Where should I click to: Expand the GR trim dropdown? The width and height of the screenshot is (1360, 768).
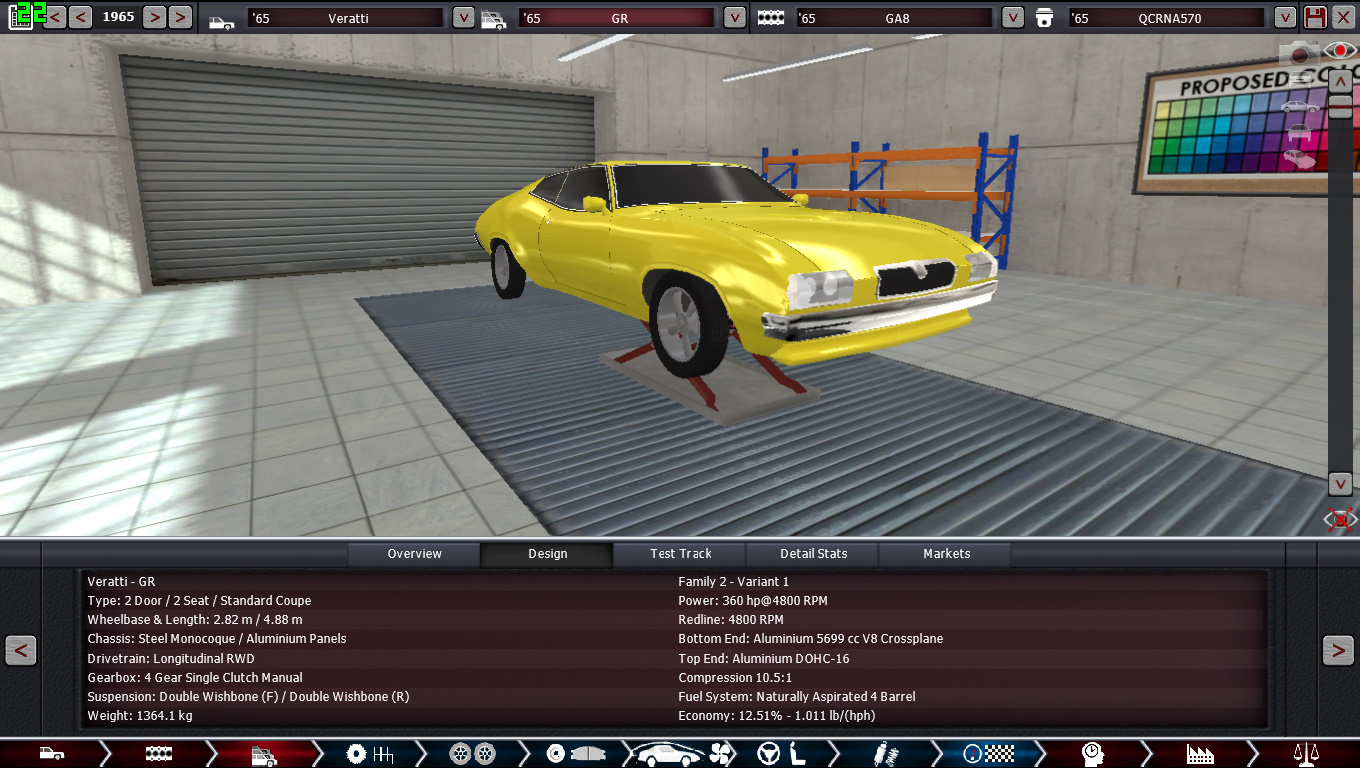point(734,17)
